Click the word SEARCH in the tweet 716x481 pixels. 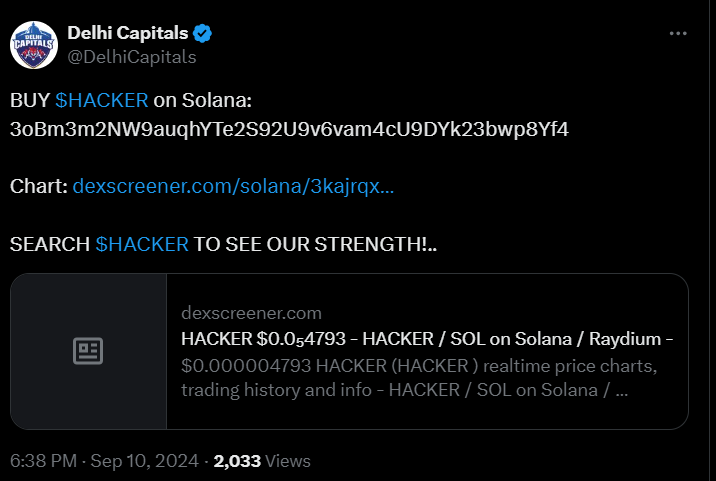[x=50, y=244]
